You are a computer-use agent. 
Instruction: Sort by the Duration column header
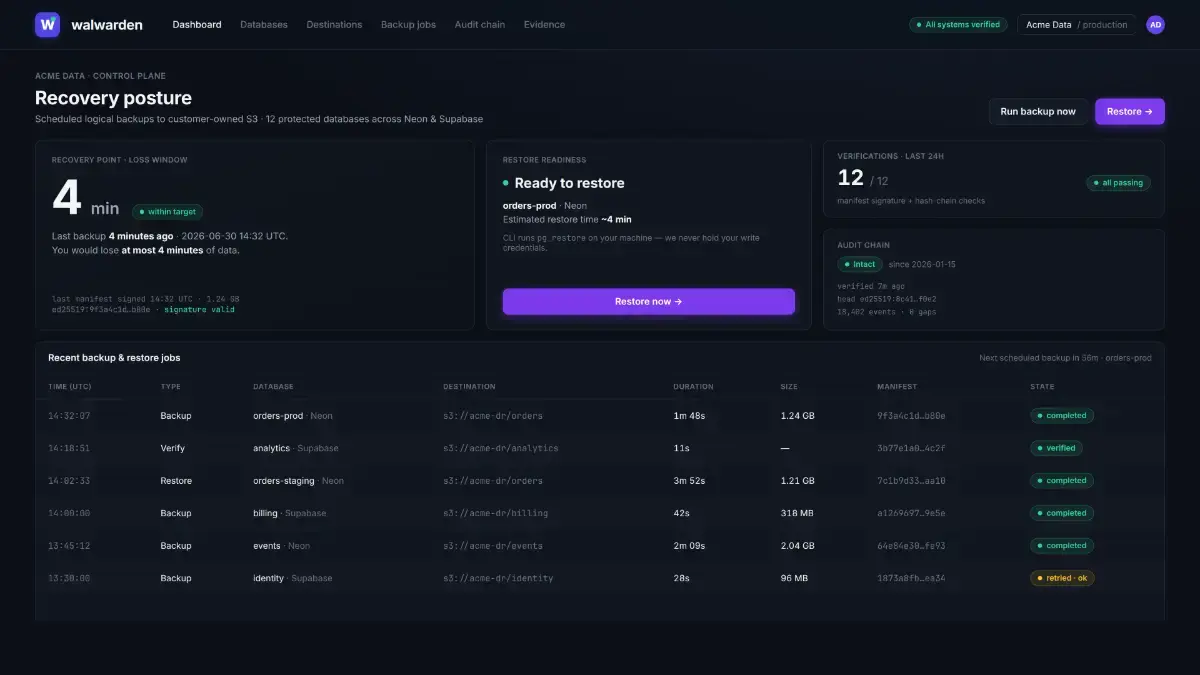click(693, 386)
